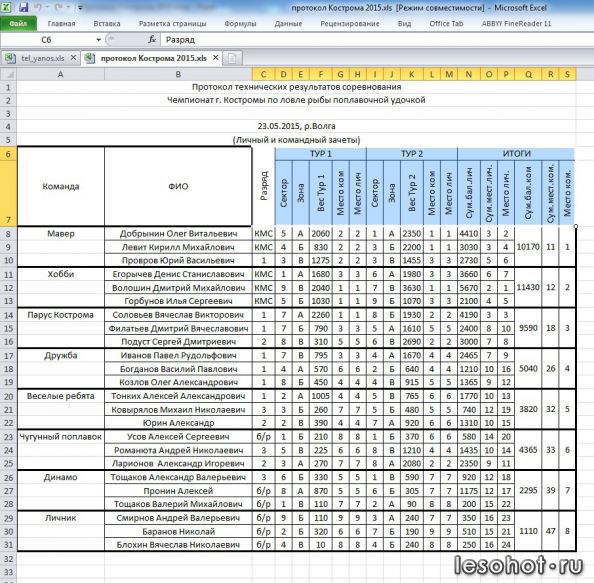
Task: Select team cell Парус Кострома
Action: coord(61,315)
